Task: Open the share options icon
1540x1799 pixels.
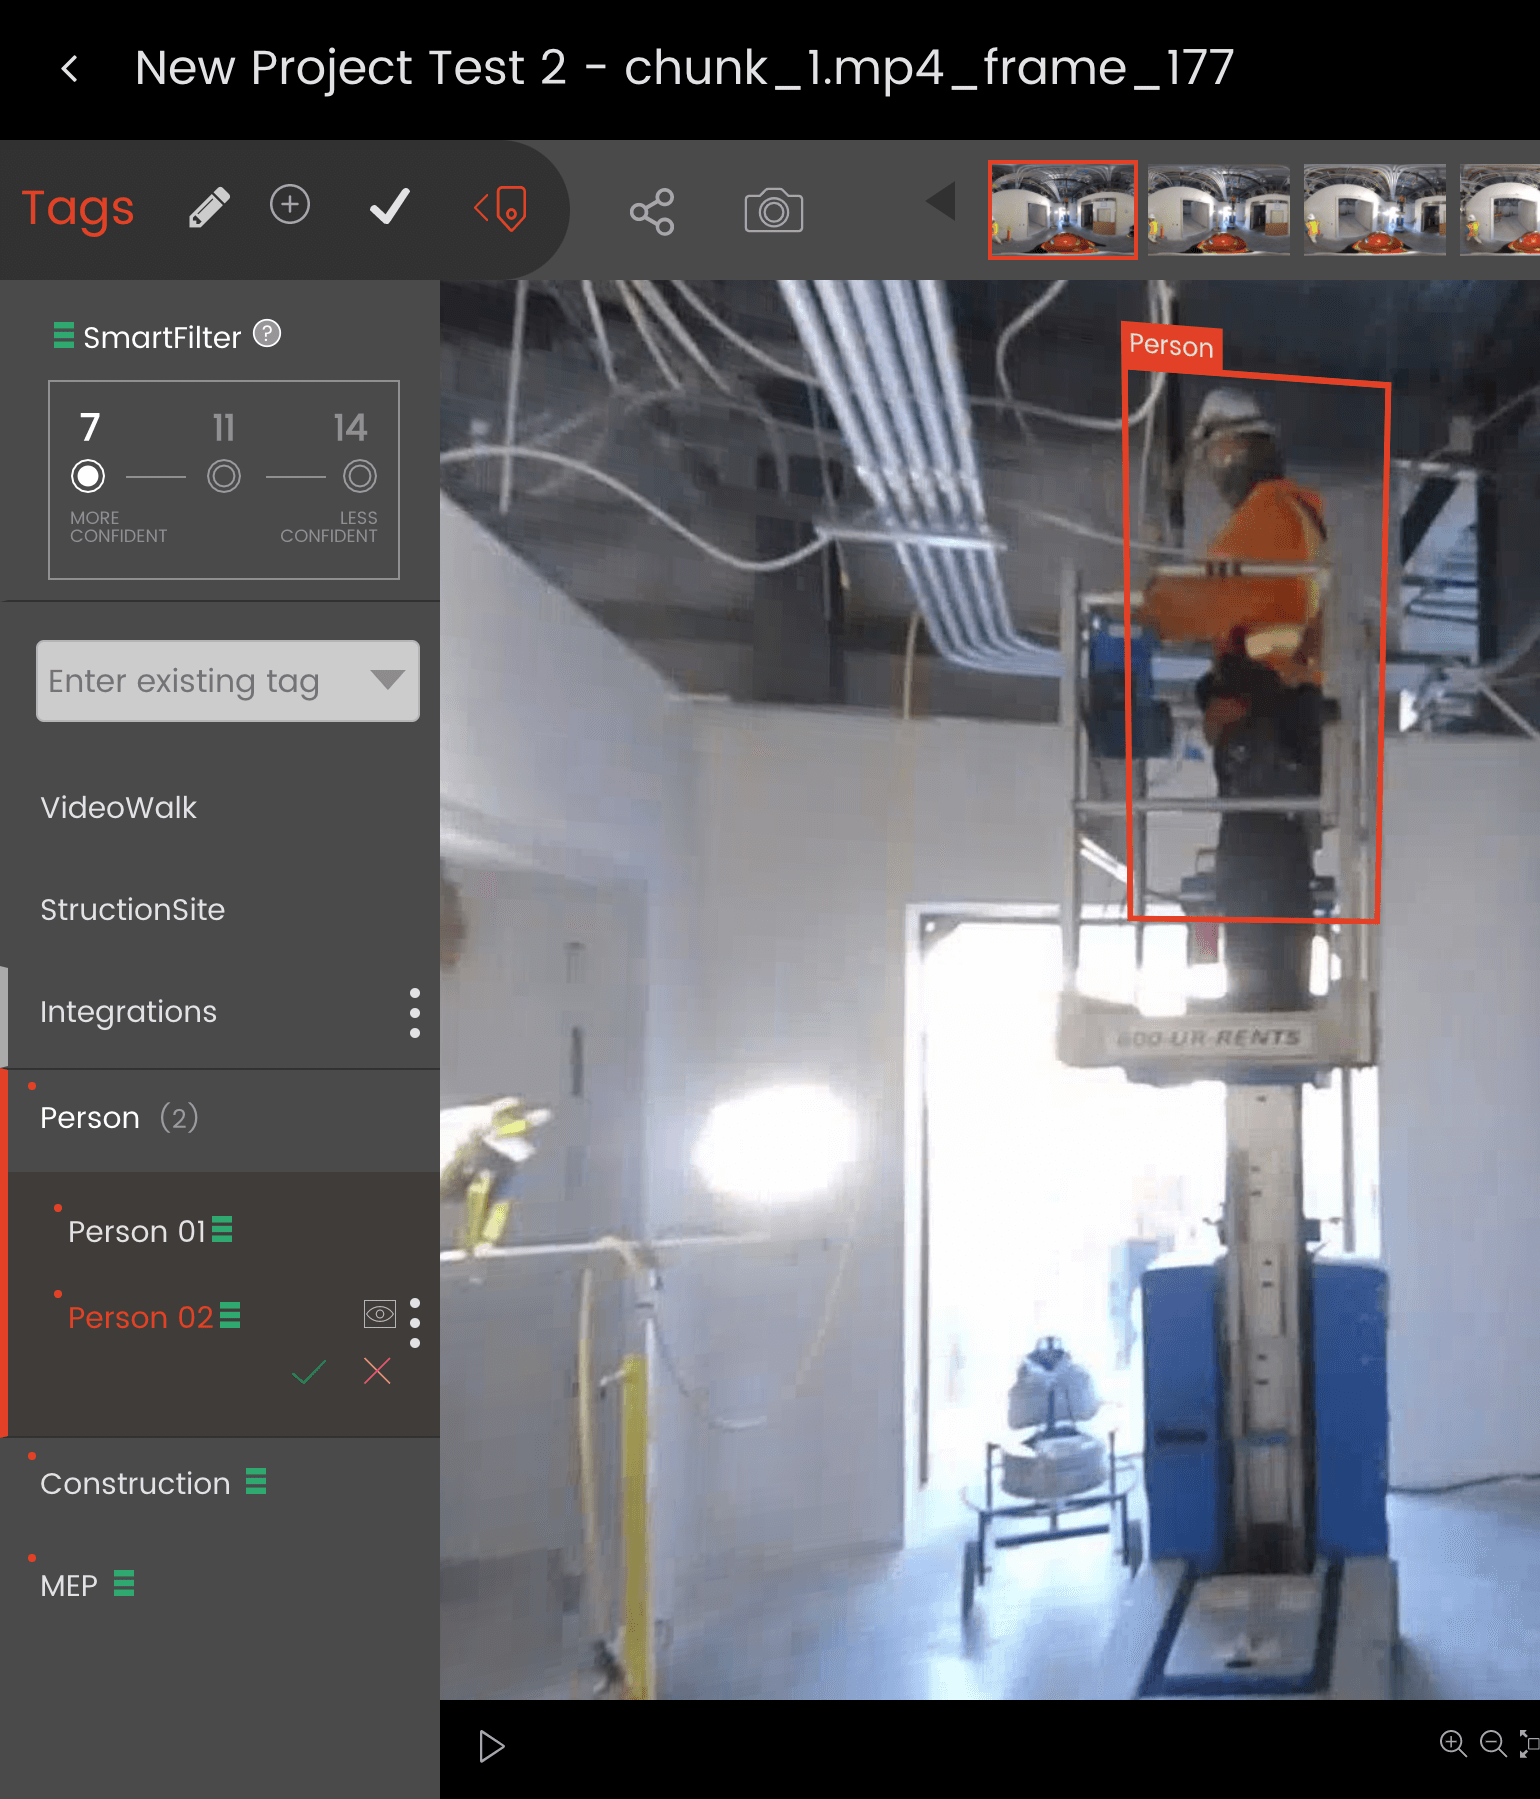Action: (652, 212)
